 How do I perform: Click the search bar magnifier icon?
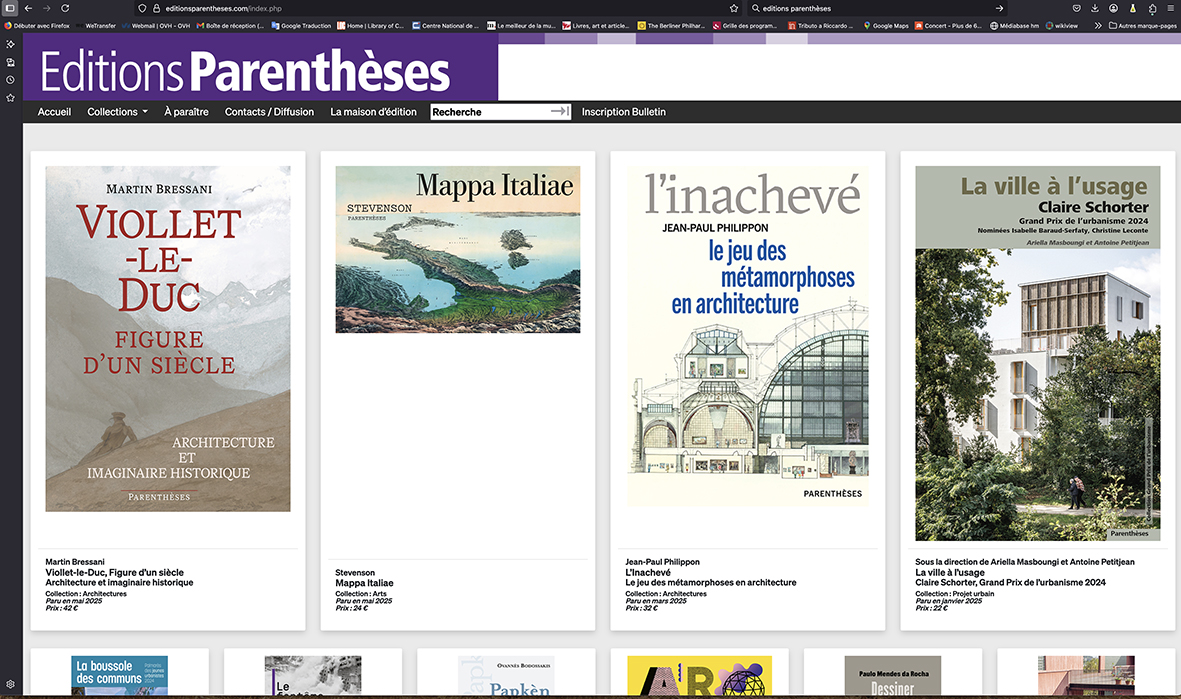(x=755, y=8)
